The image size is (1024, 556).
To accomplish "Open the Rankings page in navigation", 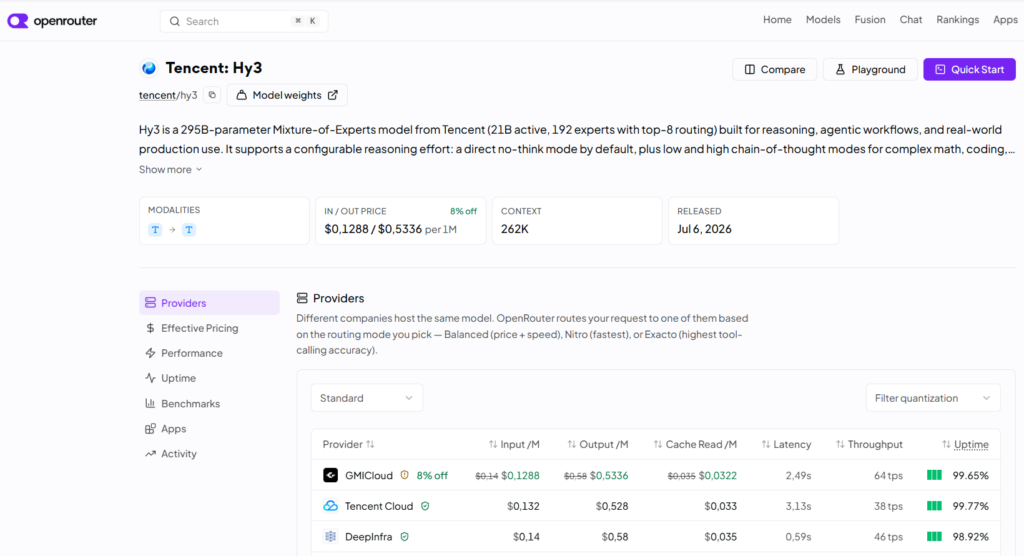I will 957,20.
